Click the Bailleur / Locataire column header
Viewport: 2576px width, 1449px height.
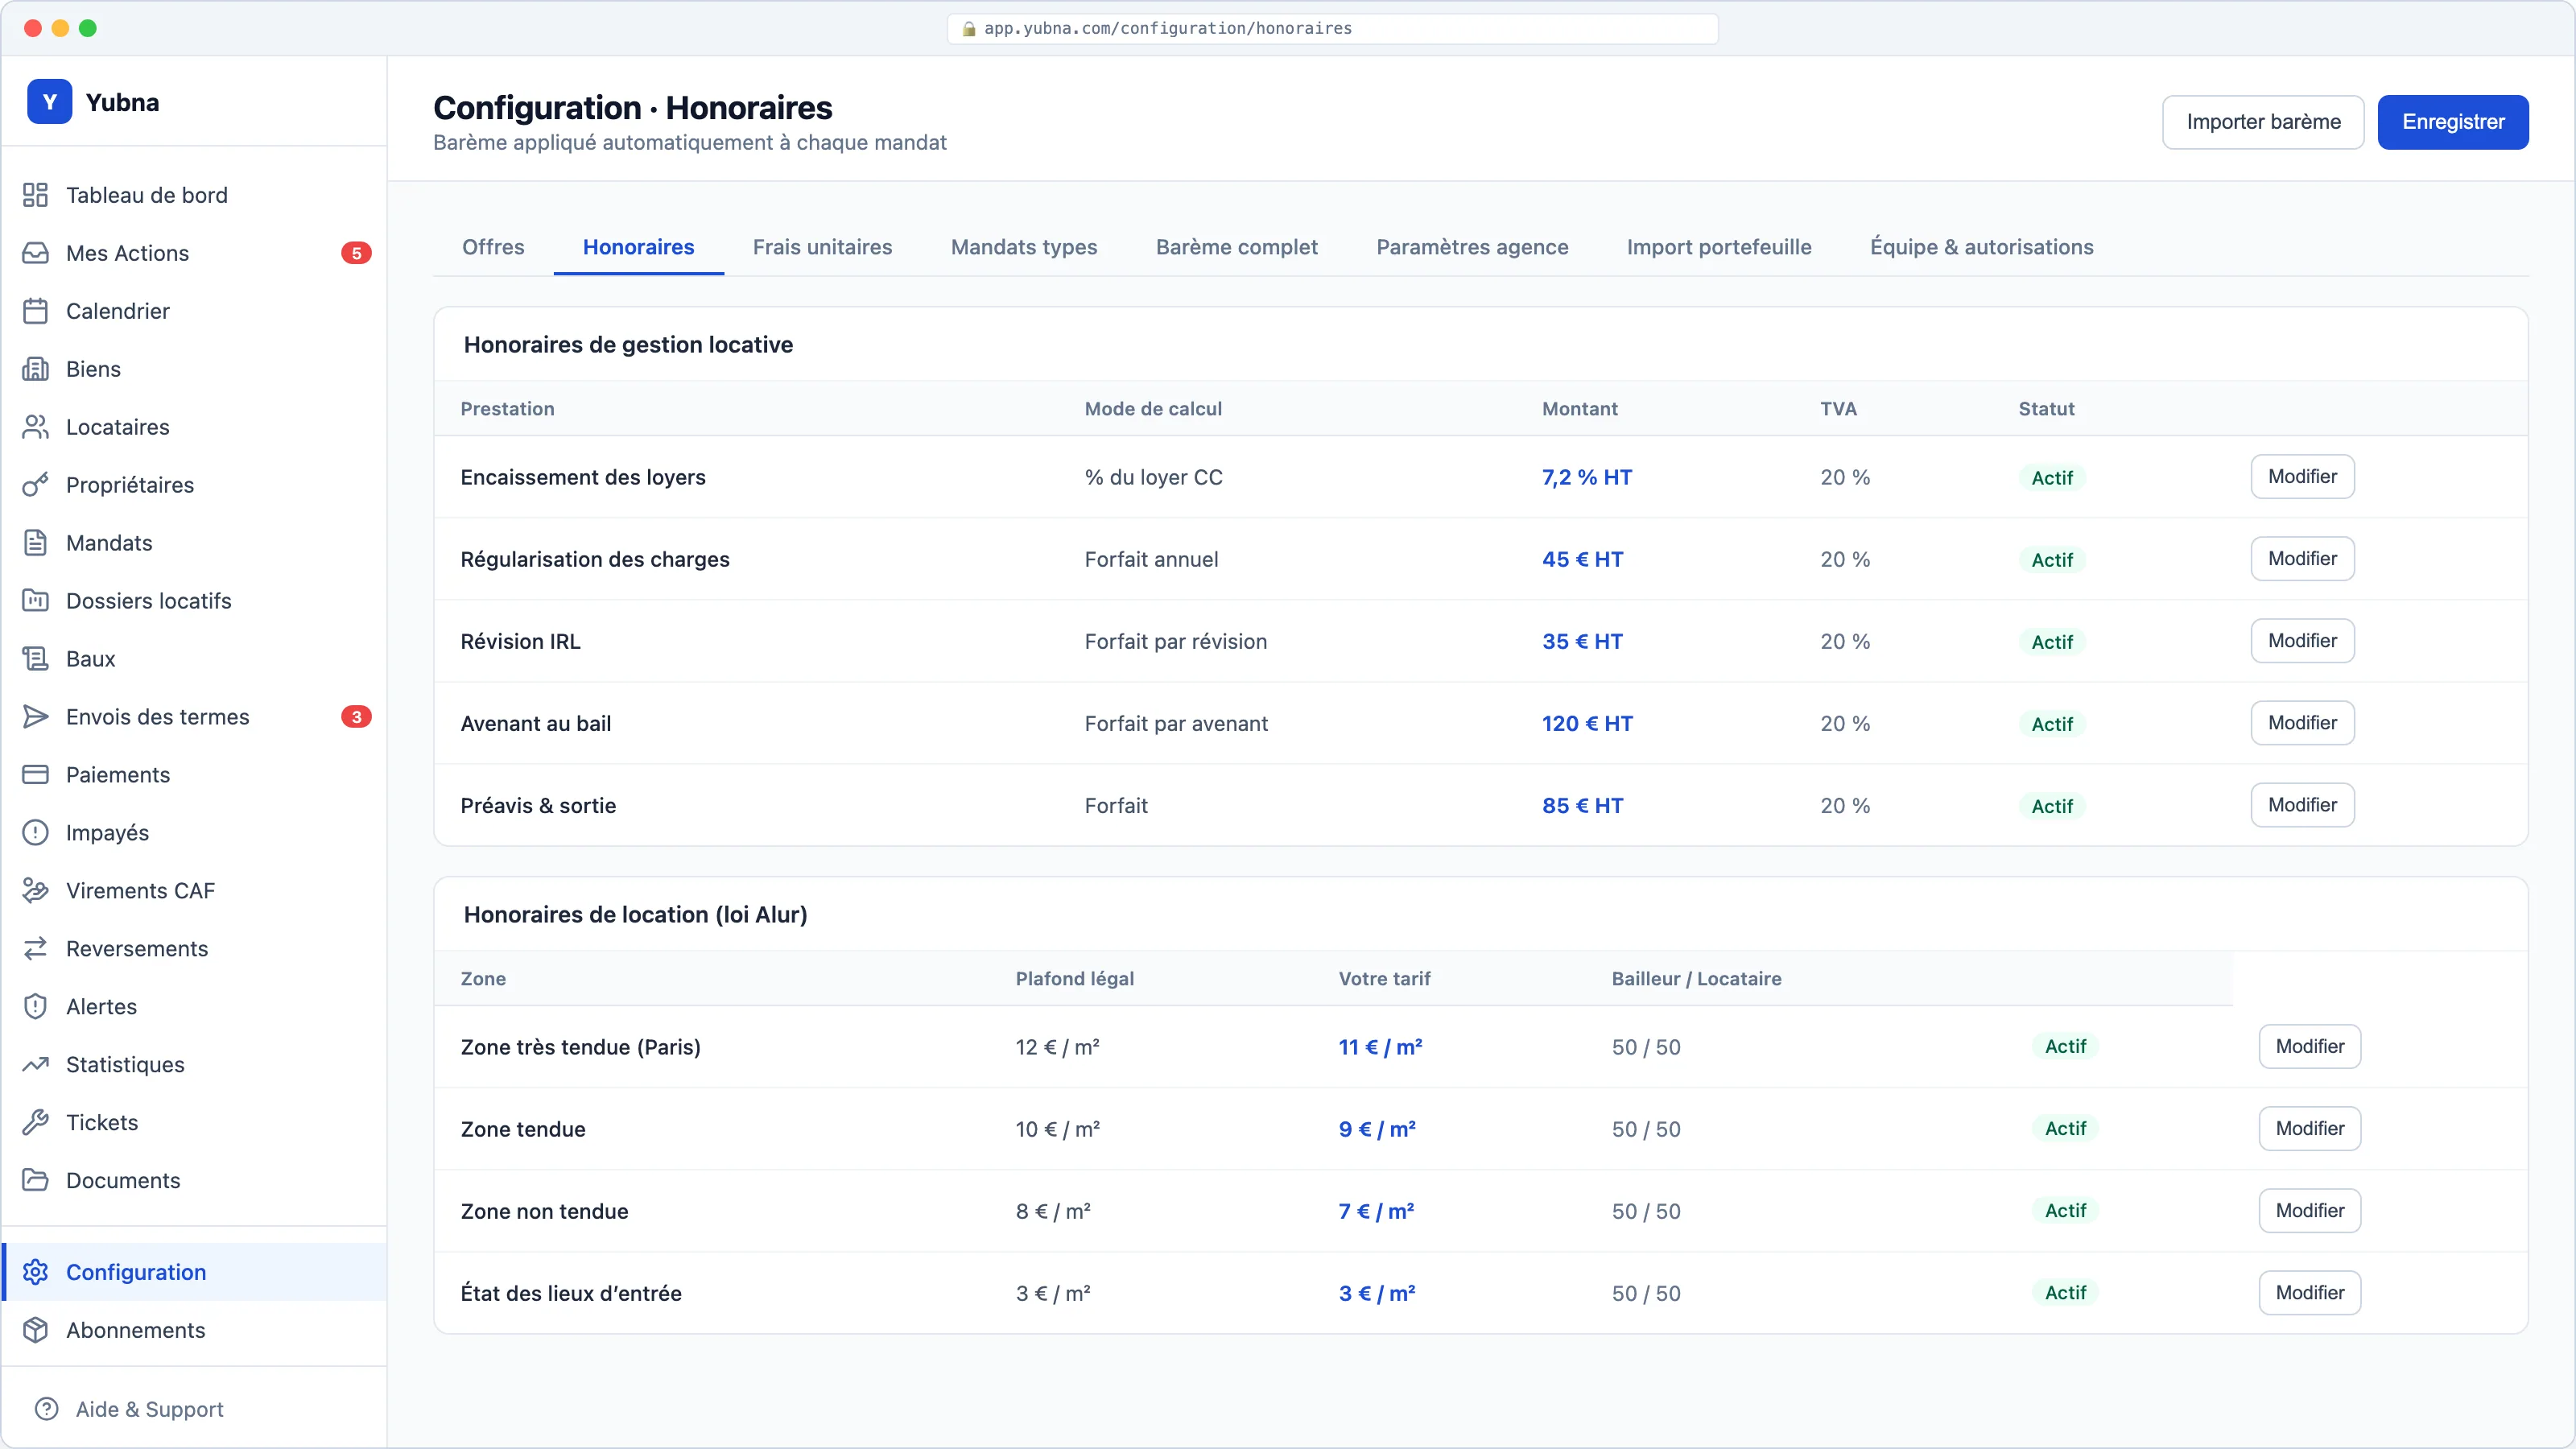coord(1696,979)
